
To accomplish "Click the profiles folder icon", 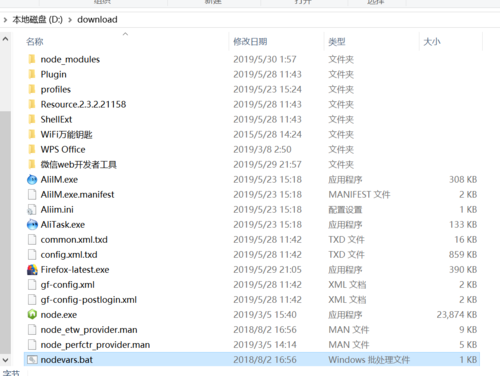I will (32, 89).
